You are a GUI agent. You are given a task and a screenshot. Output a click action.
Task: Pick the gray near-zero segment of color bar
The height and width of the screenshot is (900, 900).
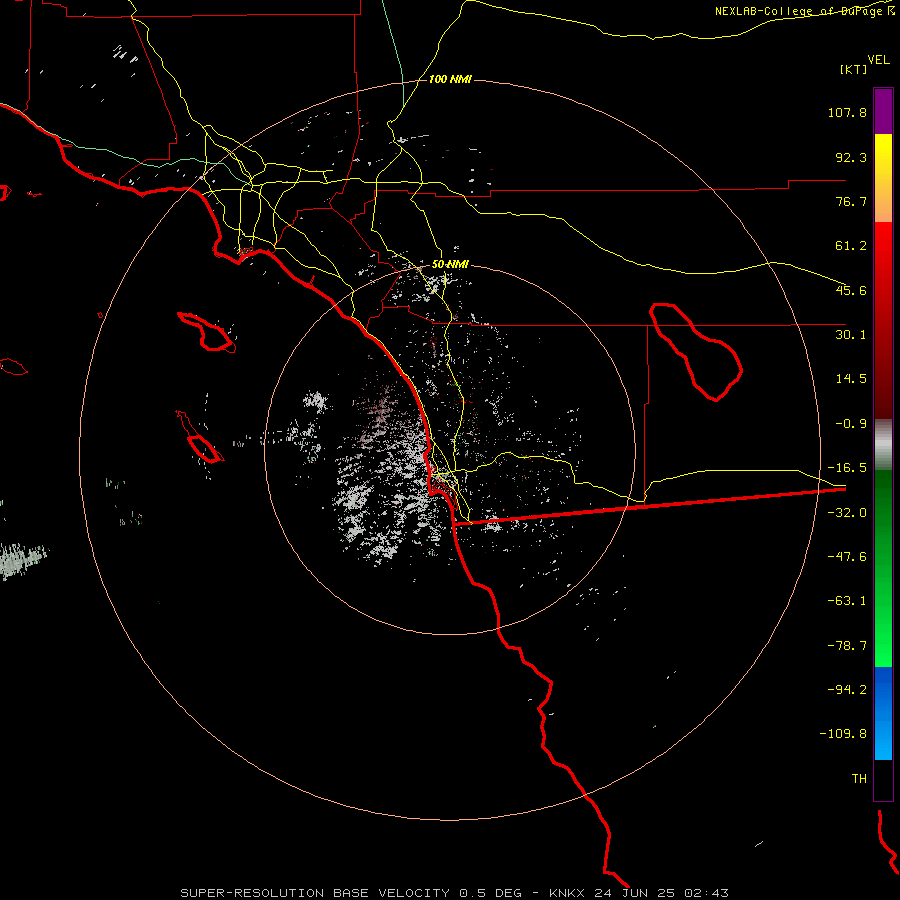(883, 445)
